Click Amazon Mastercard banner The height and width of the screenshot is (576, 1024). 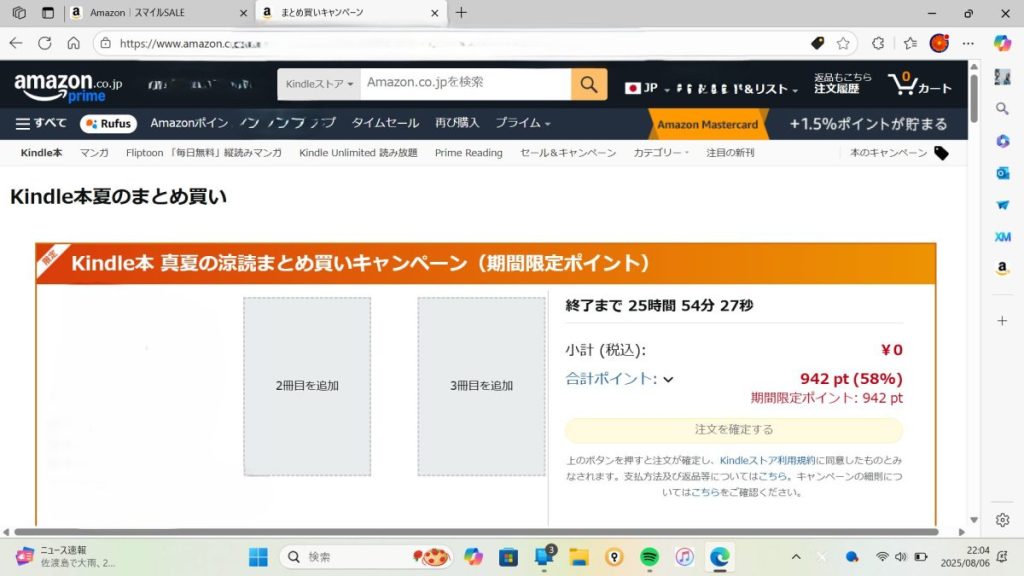[707, 124]
